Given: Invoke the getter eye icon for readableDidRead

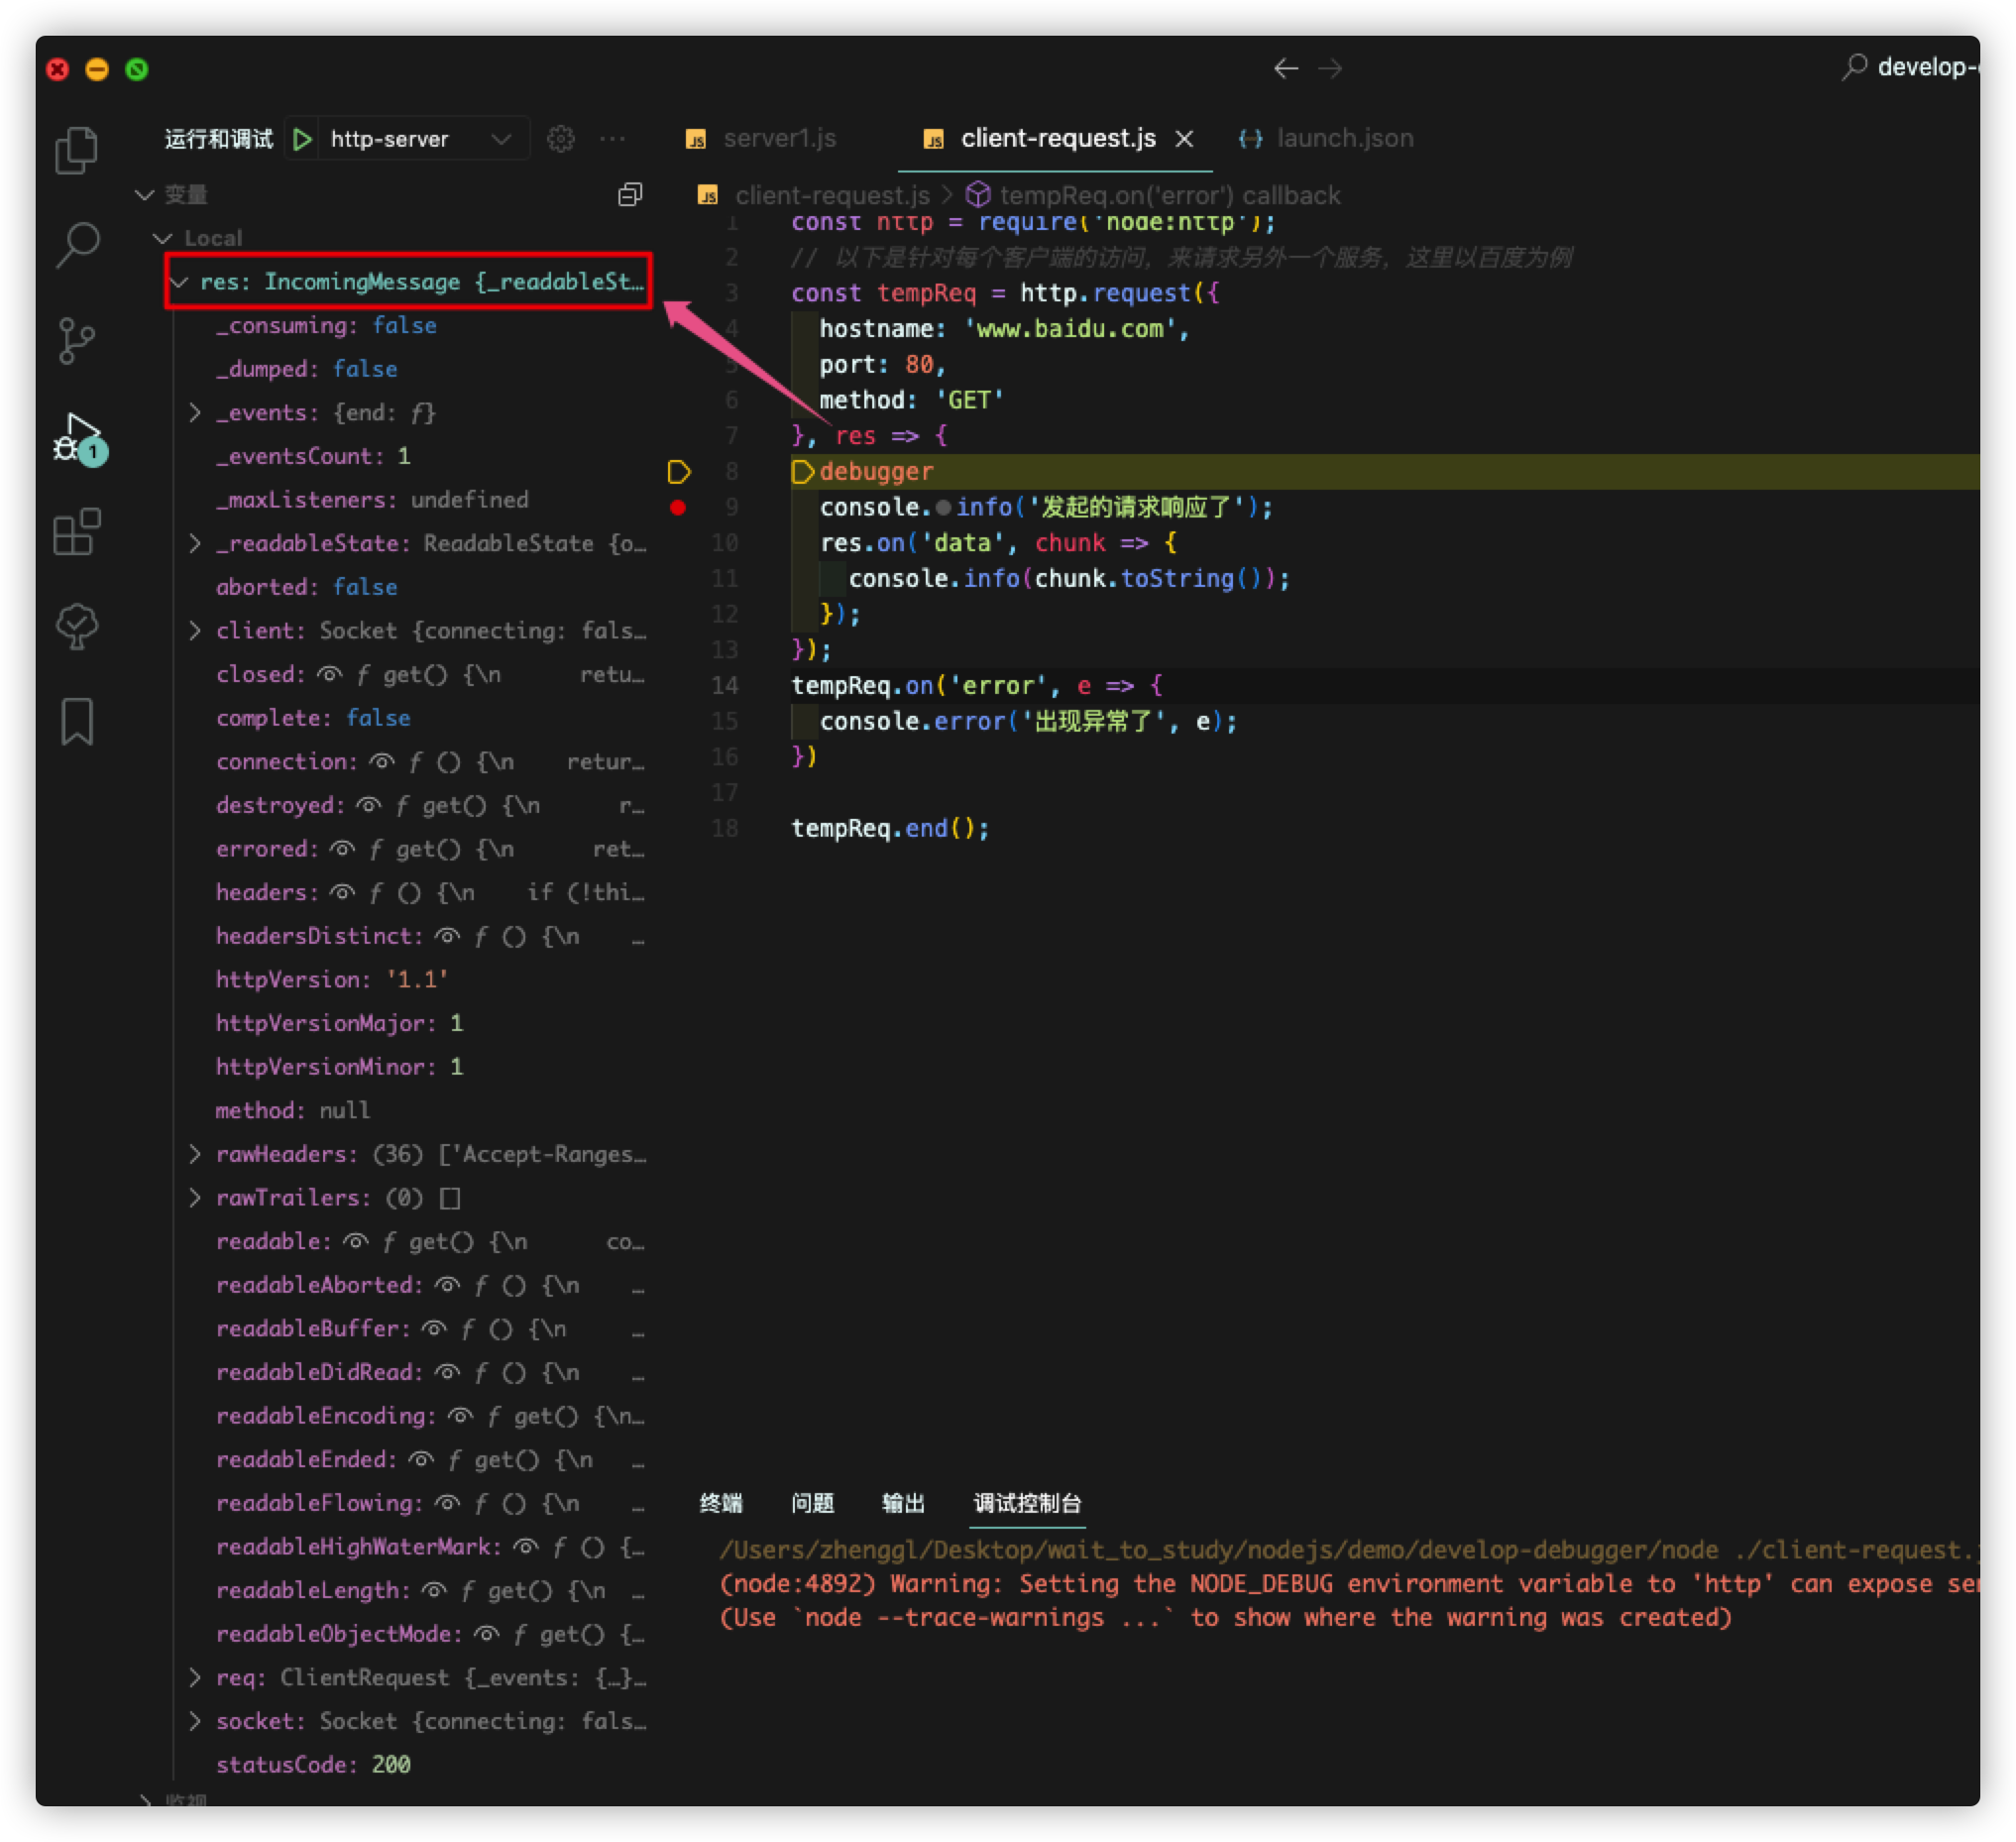Looking at the screenshot, I should coord(447,1373).
